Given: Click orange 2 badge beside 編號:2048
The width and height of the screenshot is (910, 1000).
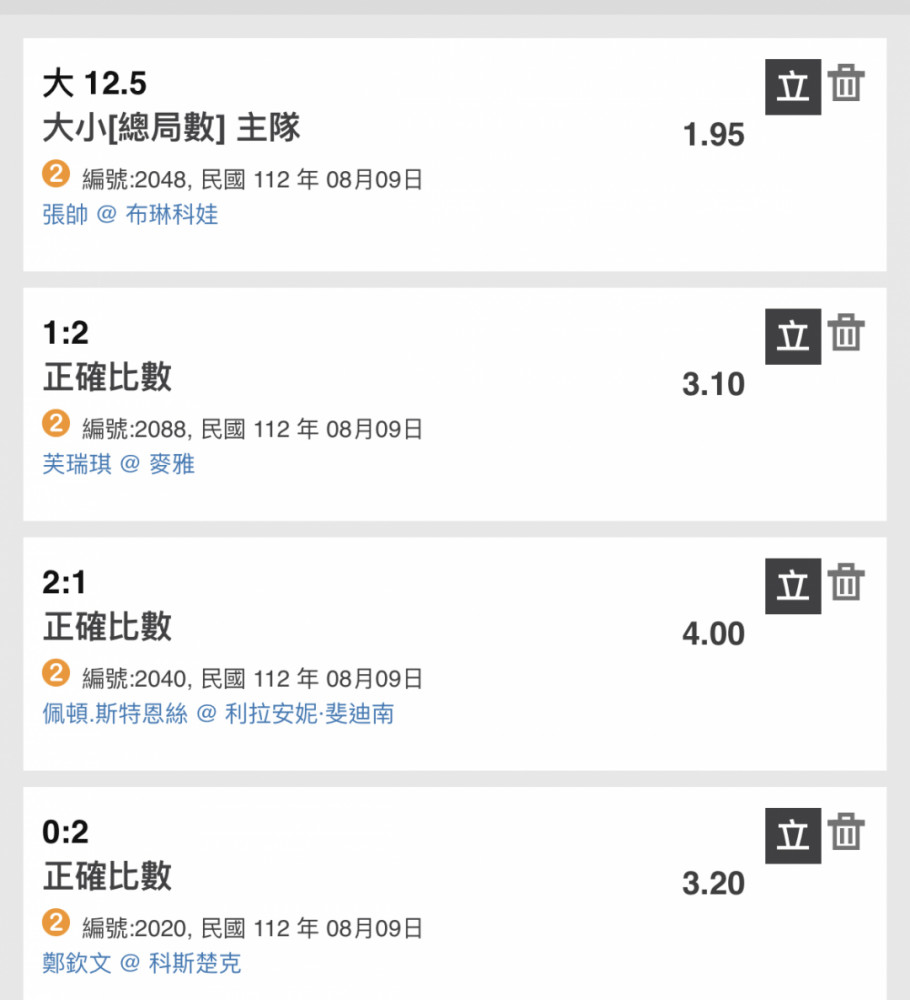Looking at the screenshot, I should 56,173.
